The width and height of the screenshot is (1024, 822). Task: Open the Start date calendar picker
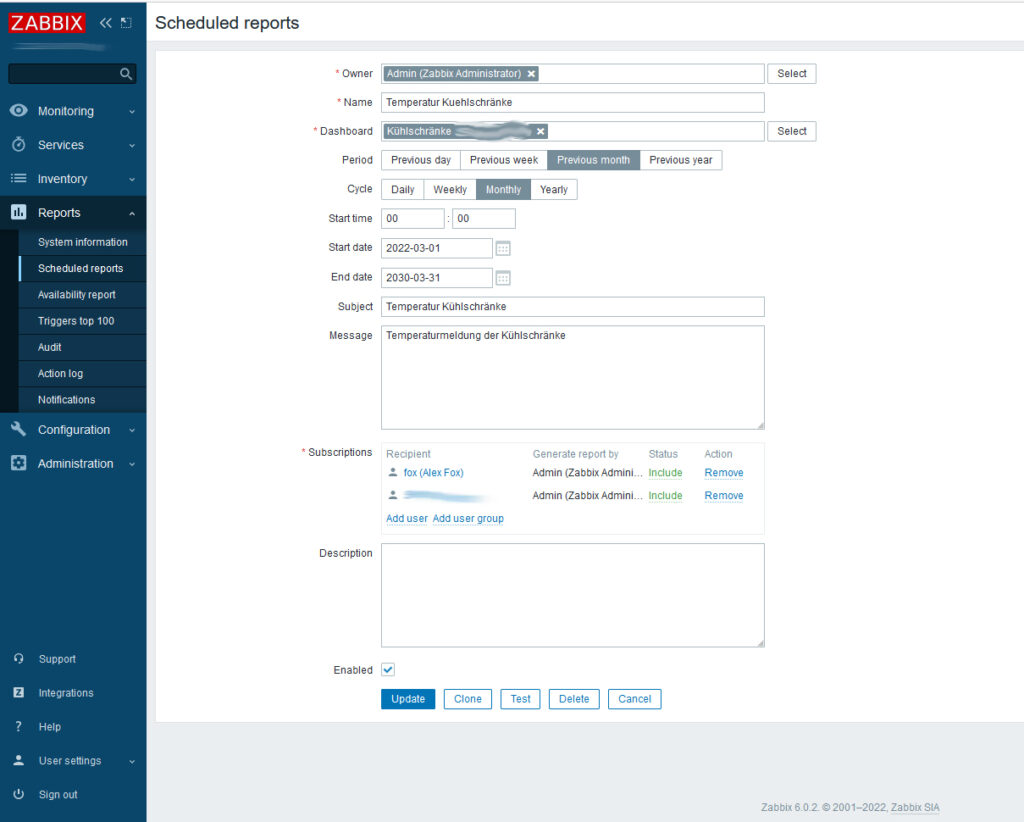pyautogui.click(x=503, y=248)
